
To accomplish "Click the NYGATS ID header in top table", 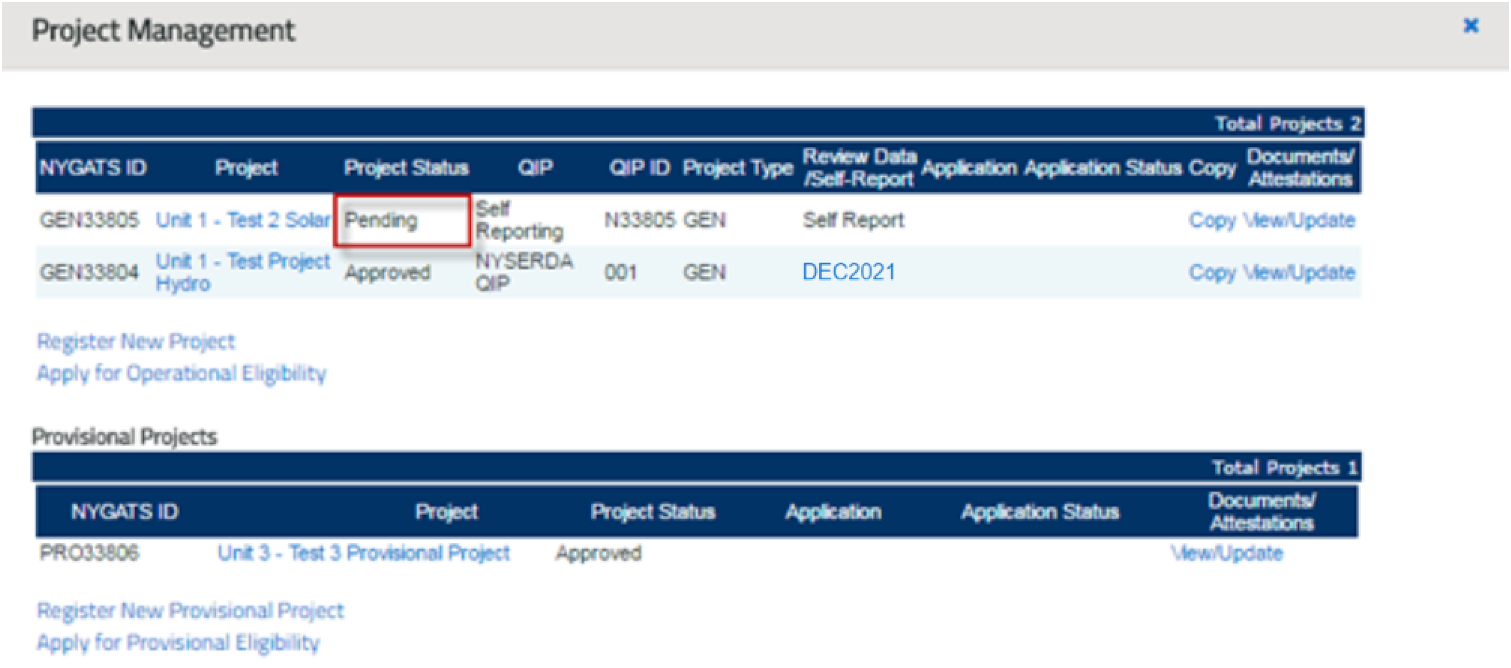I will click(93, 168).
